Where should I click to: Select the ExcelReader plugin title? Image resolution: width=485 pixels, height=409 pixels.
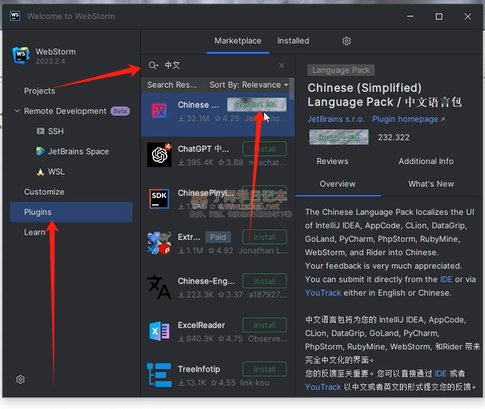pos(201,325)
